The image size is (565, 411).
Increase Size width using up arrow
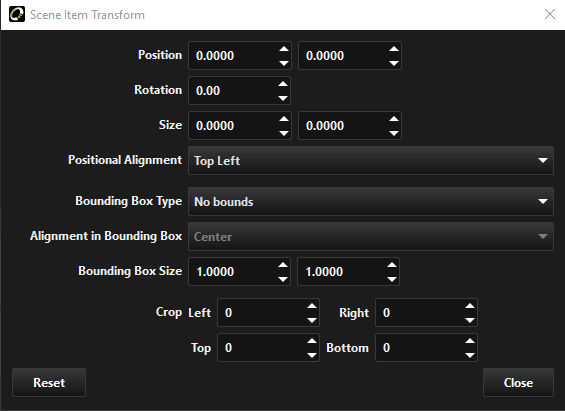click(284, 119)
